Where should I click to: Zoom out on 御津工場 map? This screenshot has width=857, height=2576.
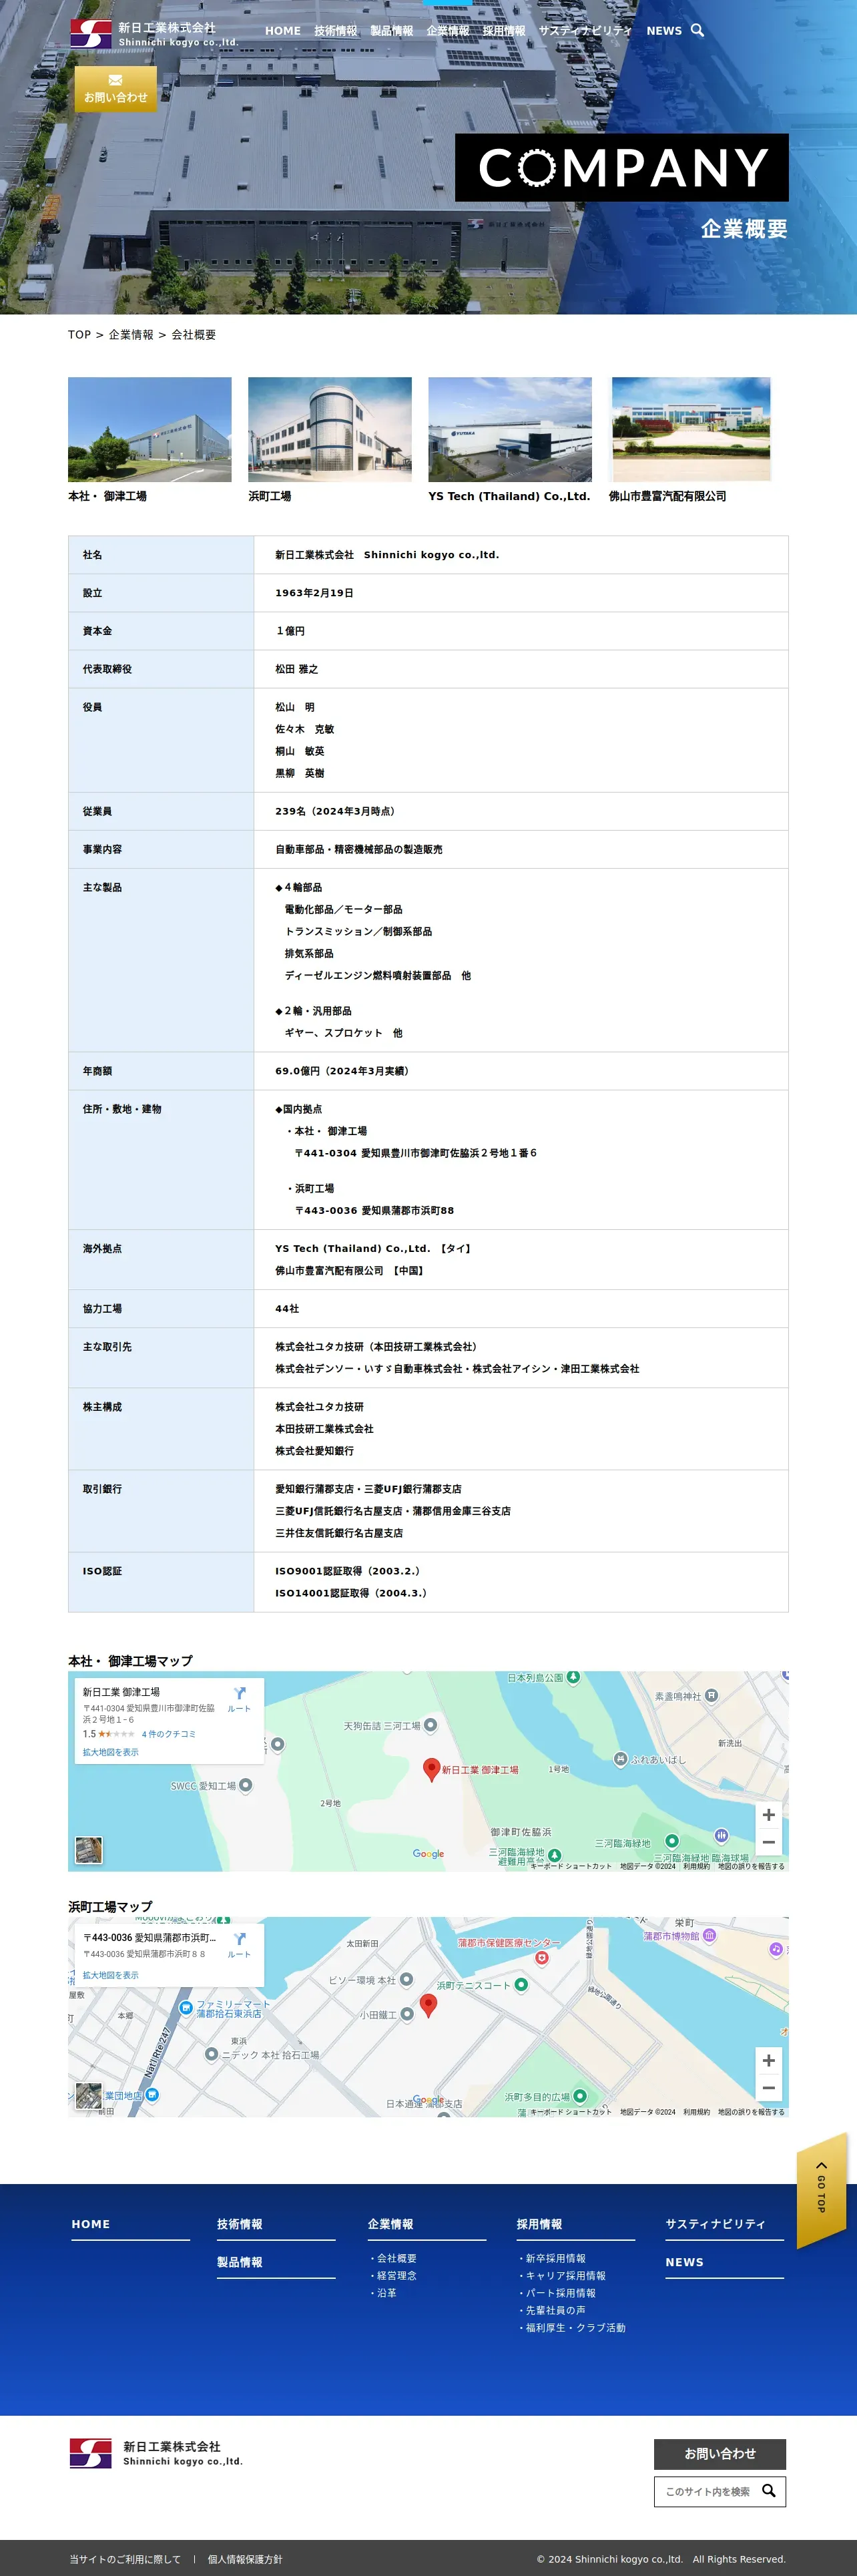click(x=768, y=1842)
